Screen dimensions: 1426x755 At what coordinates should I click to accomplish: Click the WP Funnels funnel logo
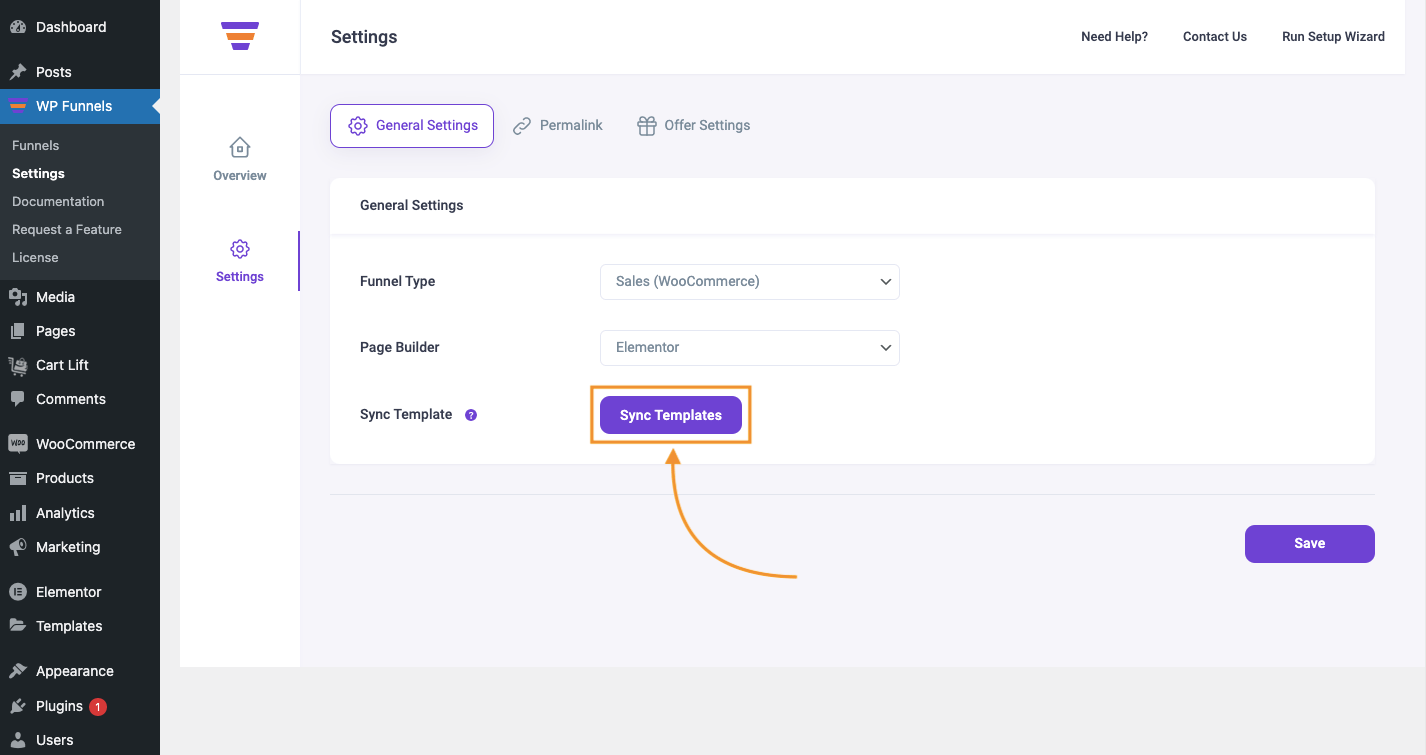pos(240,36)
